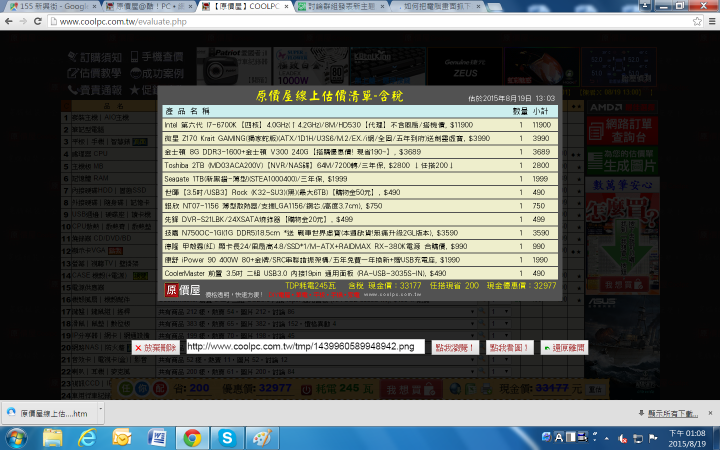This screenshot has width=720, height=450.
Task: Click the browser forward arrow
Action: tap(23, 21)
